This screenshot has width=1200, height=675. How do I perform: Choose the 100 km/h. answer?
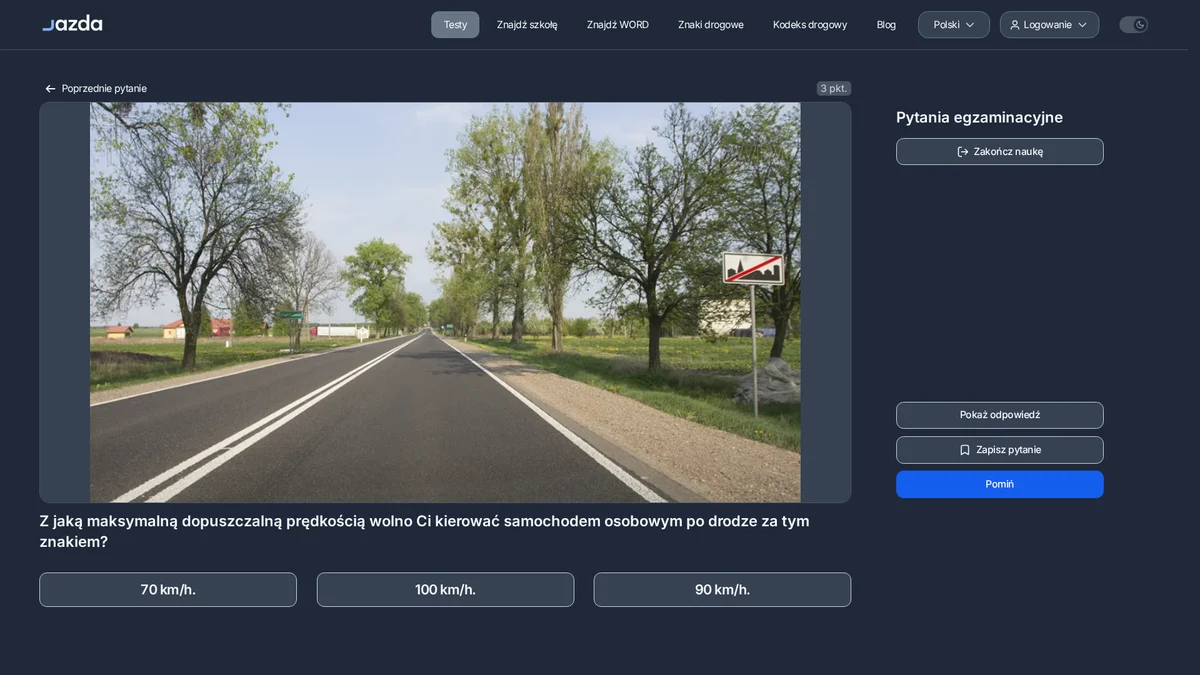[x=445, y=590]
